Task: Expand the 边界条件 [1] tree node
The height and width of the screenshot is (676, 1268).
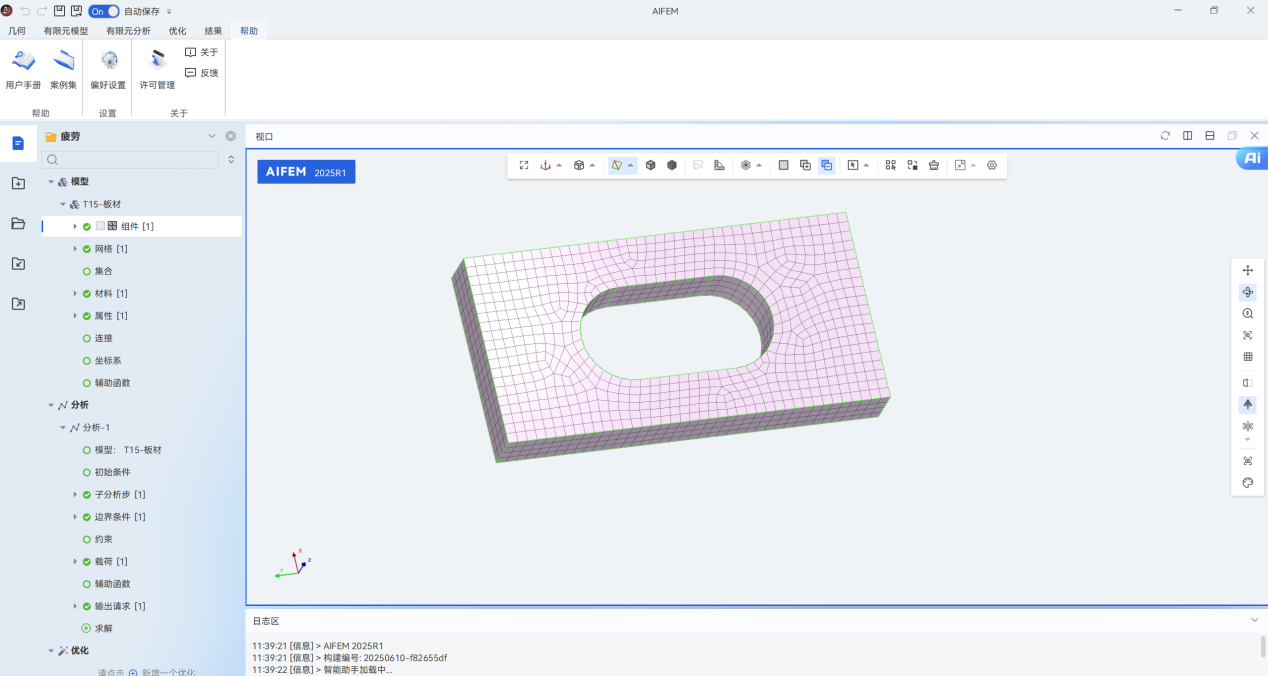Action: point(75,517)
